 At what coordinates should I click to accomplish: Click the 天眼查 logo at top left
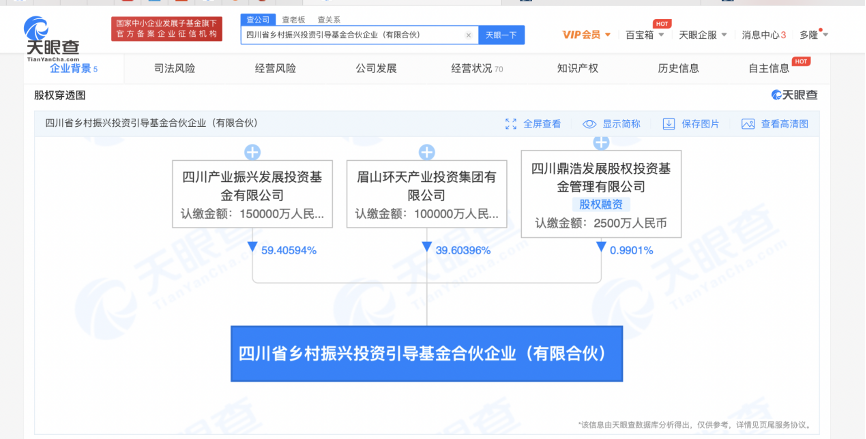coord(52,38)
